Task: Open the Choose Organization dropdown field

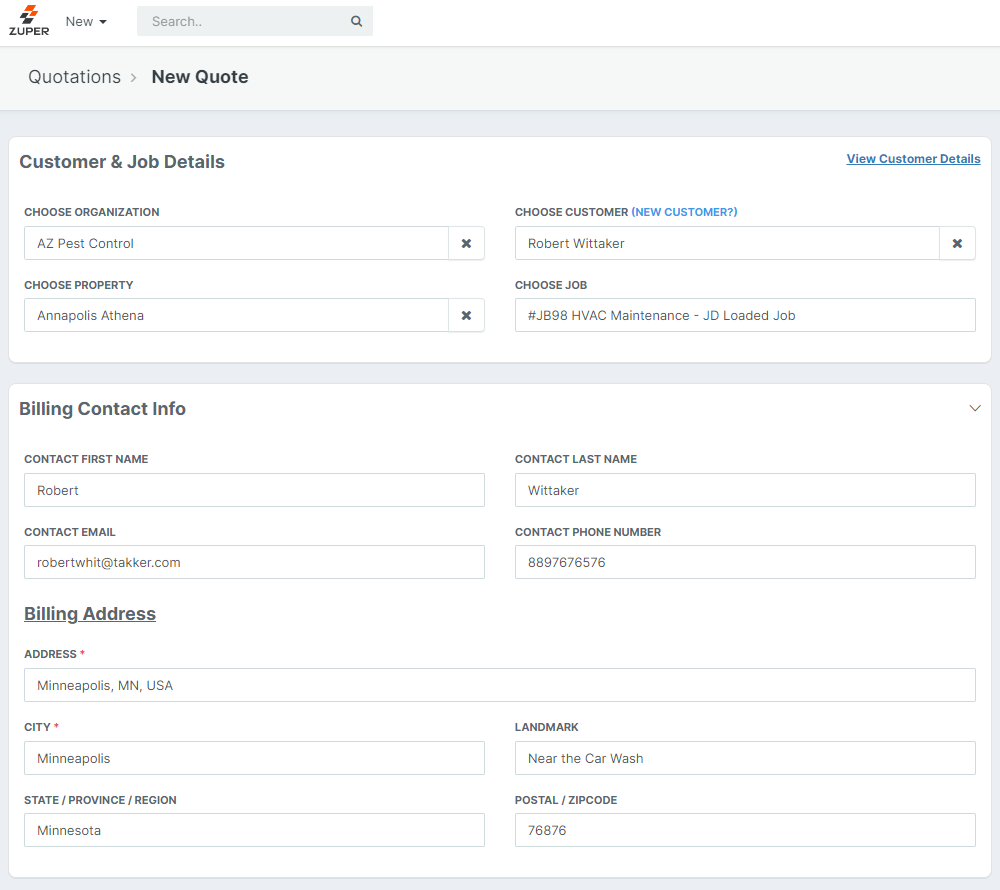Action: click(x=236, y=243)
